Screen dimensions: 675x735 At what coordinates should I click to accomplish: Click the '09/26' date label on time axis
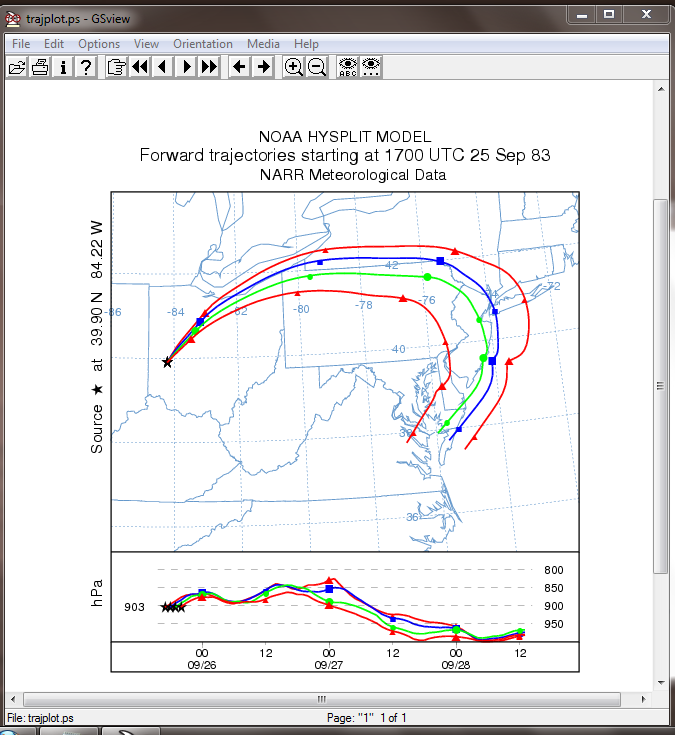click(x=202, y=665)
